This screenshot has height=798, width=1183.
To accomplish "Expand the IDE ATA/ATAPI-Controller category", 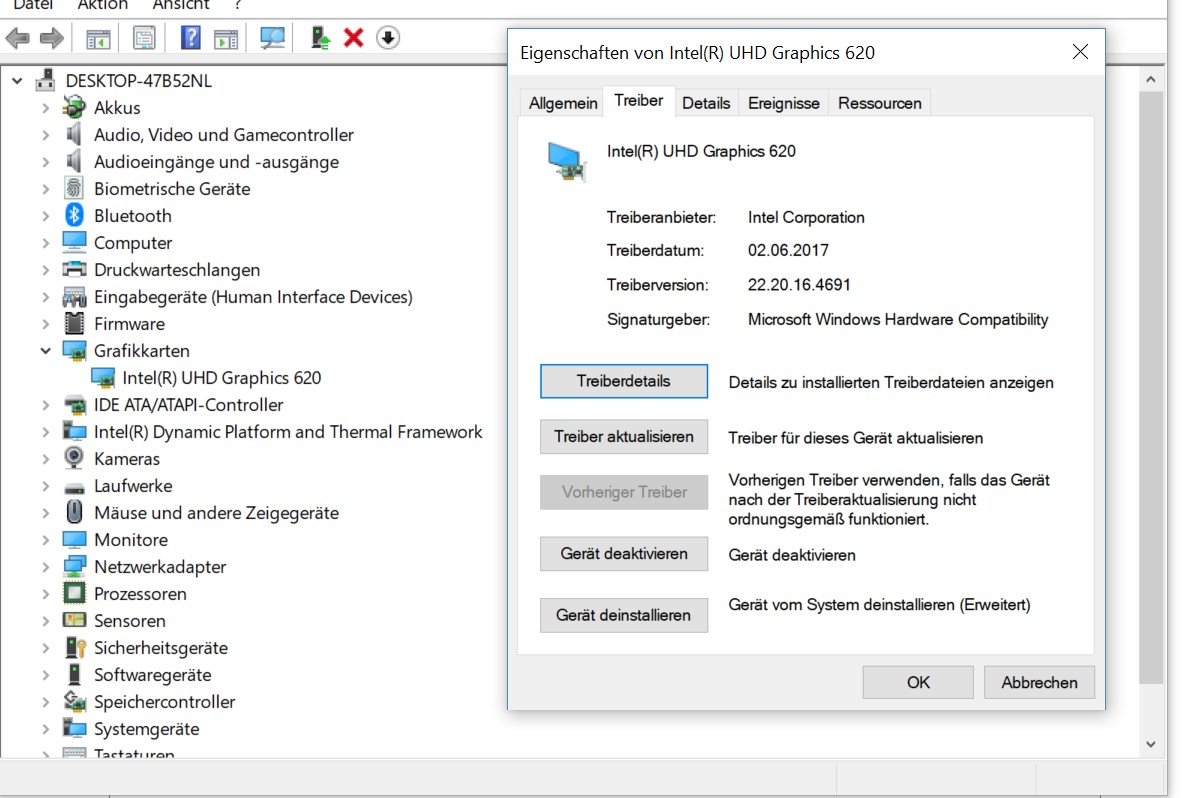I will (45, 404).
